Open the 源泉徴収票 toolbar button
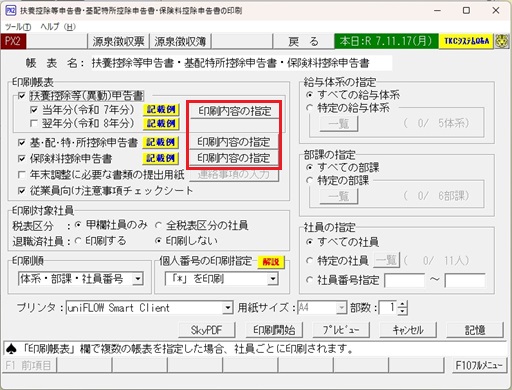 pyautogui.click(x=118, y=42)
